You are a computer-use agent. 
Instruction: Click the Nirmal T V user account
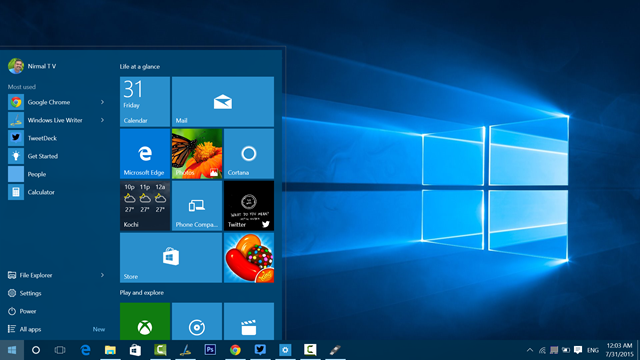click(x=32, y=66)
